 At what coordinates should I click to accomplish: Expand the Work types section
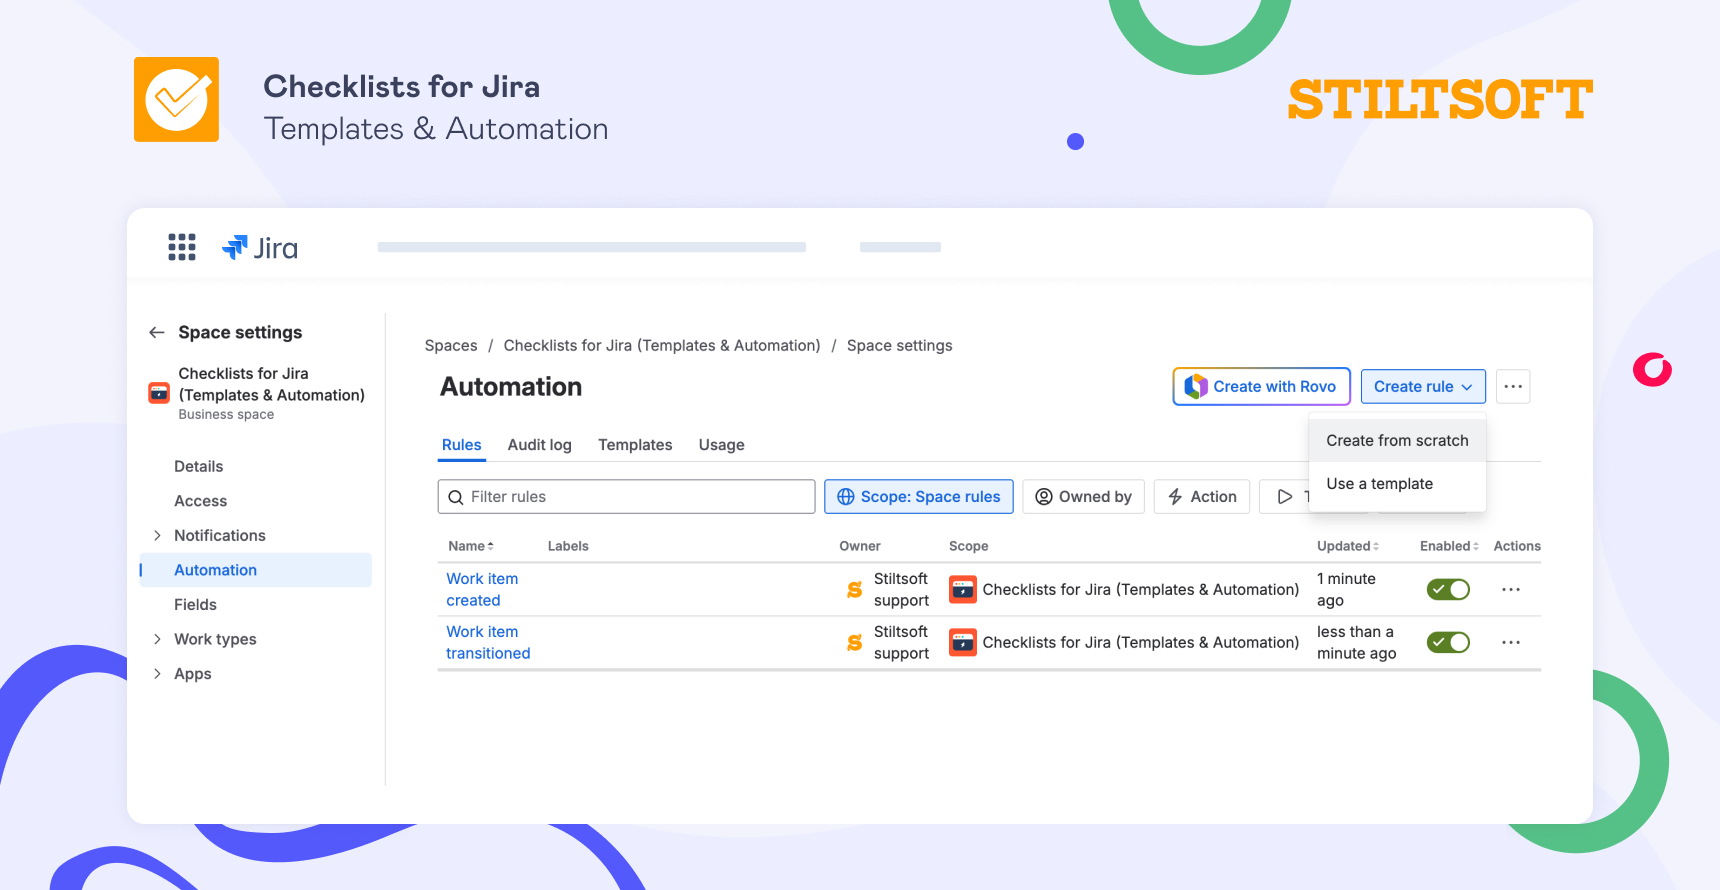(157, 639)
